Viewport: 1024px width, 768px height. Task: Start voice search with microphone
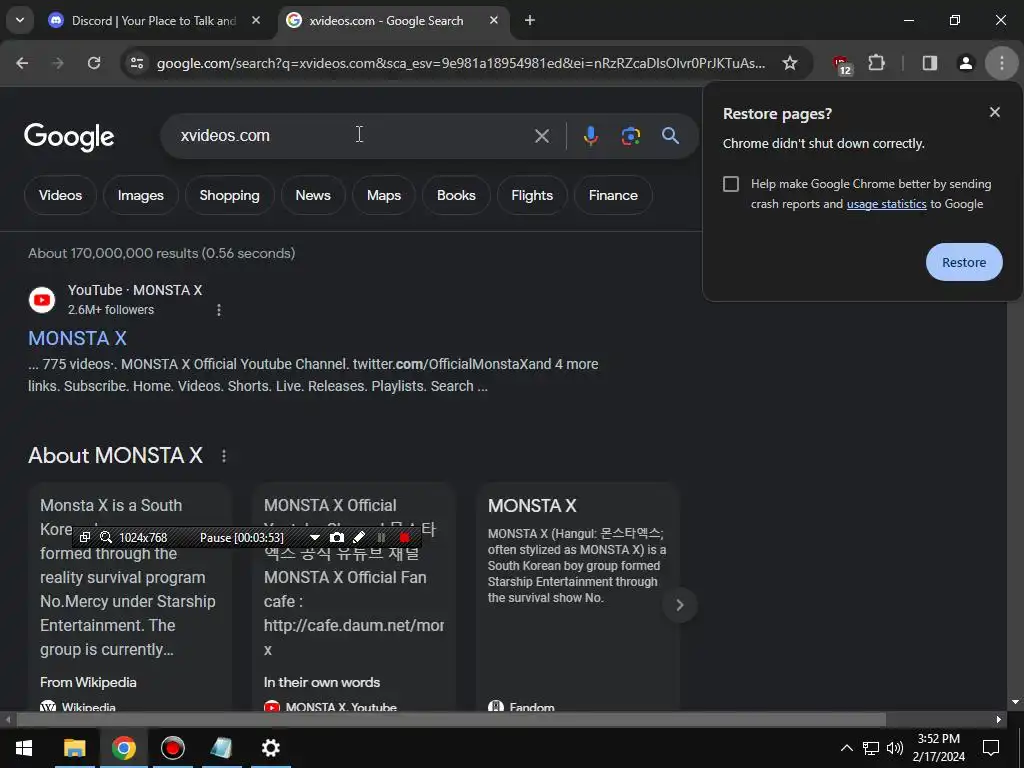tap(590, 136)
